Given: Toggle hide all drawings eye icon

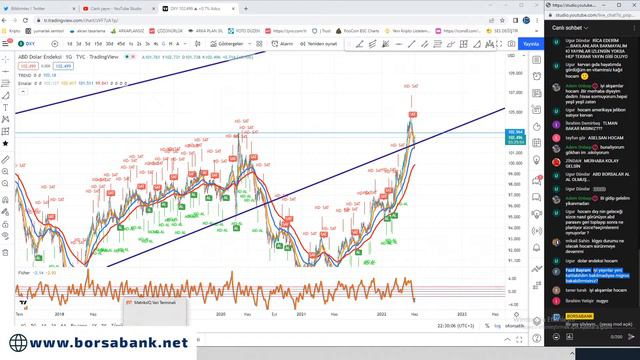Looking at the screenshot, I should [x=5, y=236].
